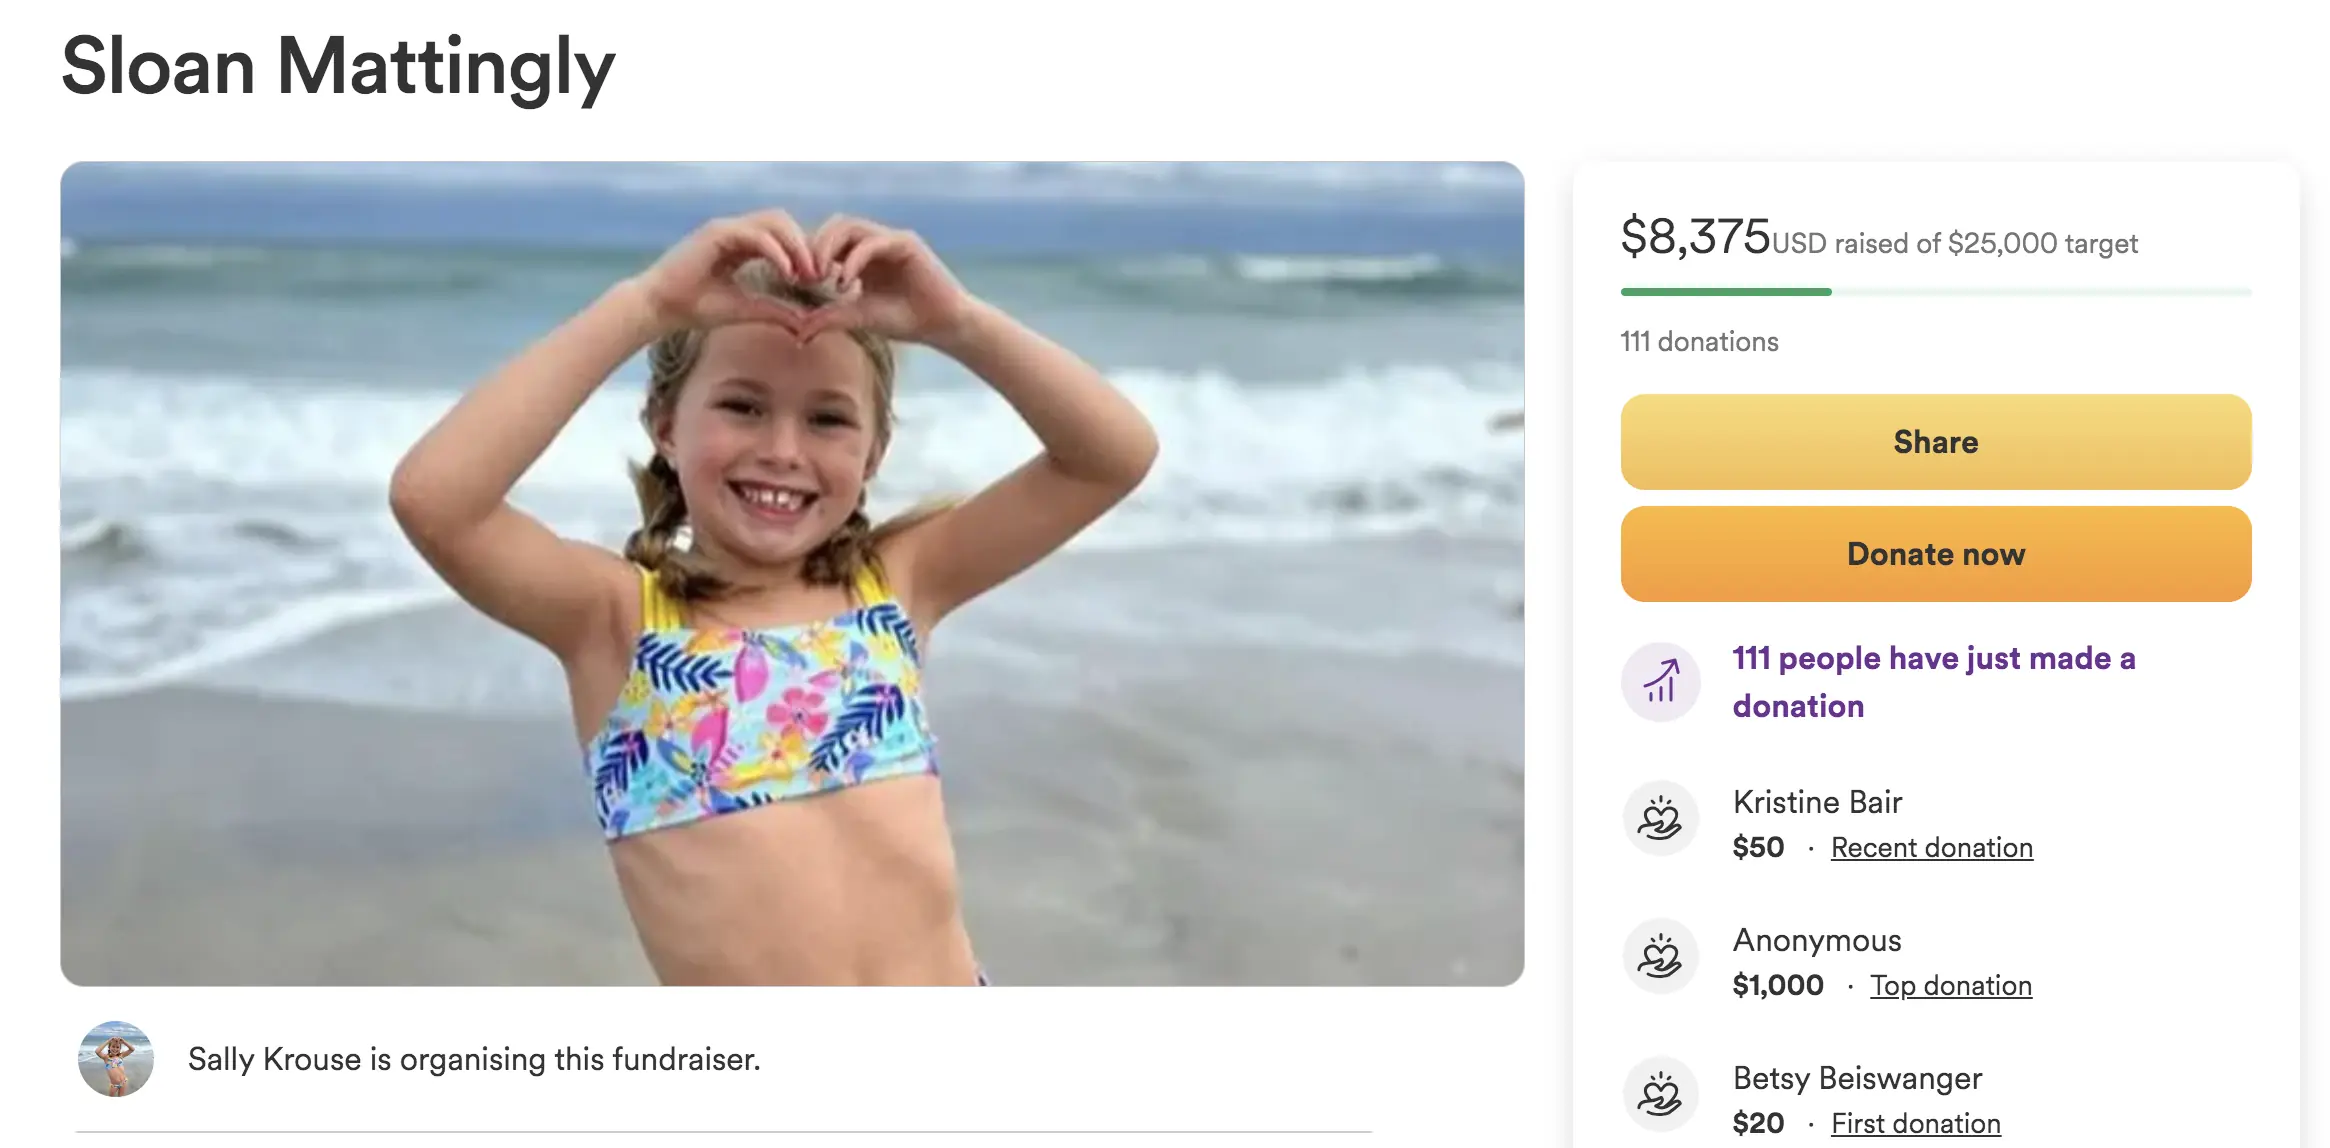The height and width of the screenshot is (1148, 2330).
Task: Click the "Sloan Mattingly" page title
Action: pyautogui.click(x=338, y=66)
